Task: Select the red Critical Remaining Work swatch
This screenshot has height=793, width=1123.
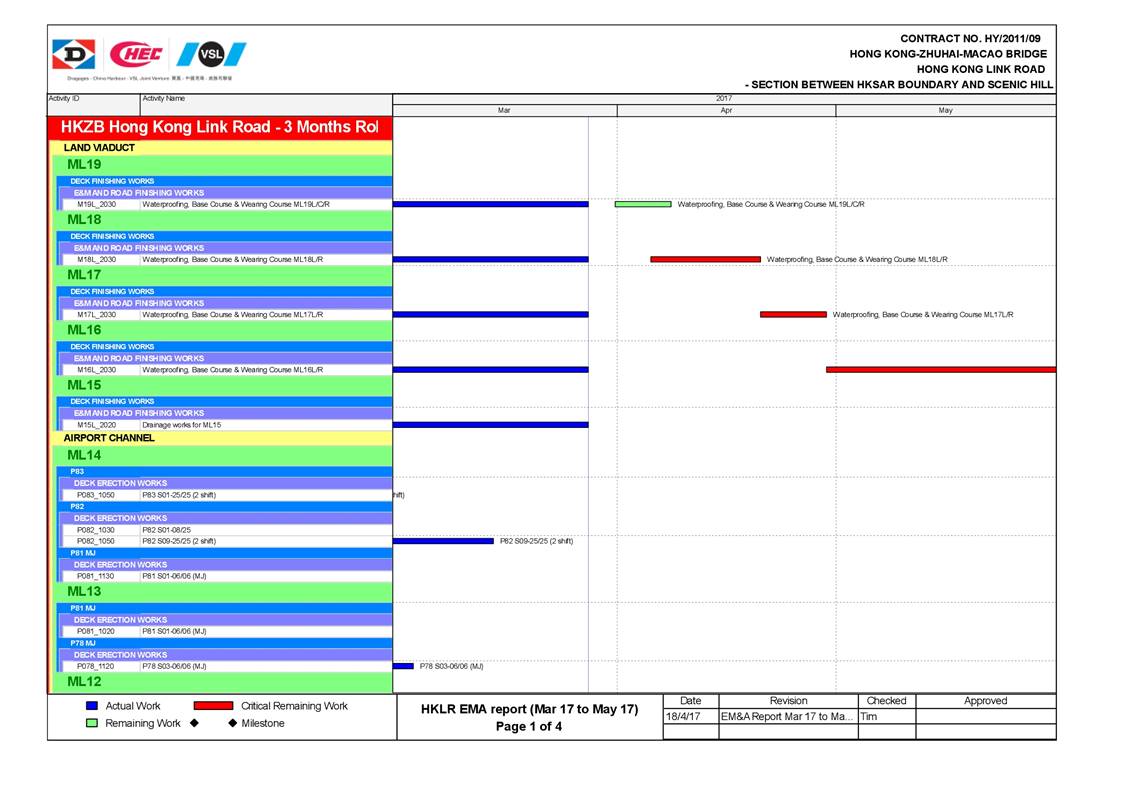Action: pyautogui.click(x=213, y=706)
